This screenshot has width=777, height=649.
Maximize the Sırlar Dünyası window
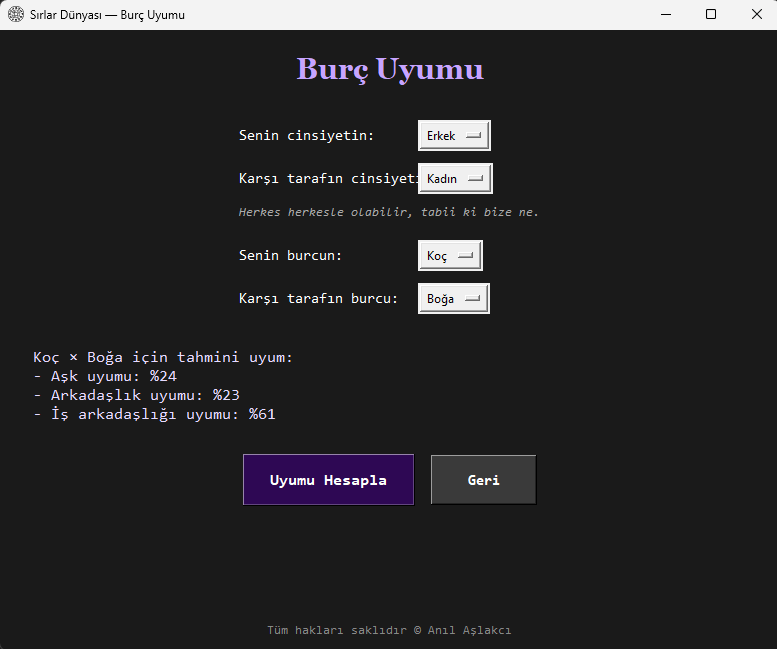point(711,14)
